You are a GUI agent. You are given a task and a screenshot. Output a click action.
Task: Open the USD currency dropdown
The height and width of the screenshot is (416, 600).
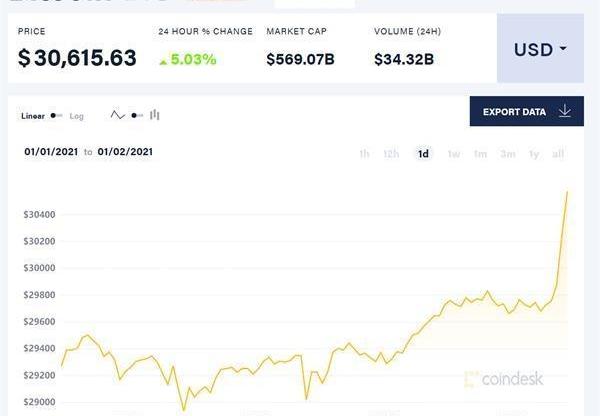tap(540, 49)
